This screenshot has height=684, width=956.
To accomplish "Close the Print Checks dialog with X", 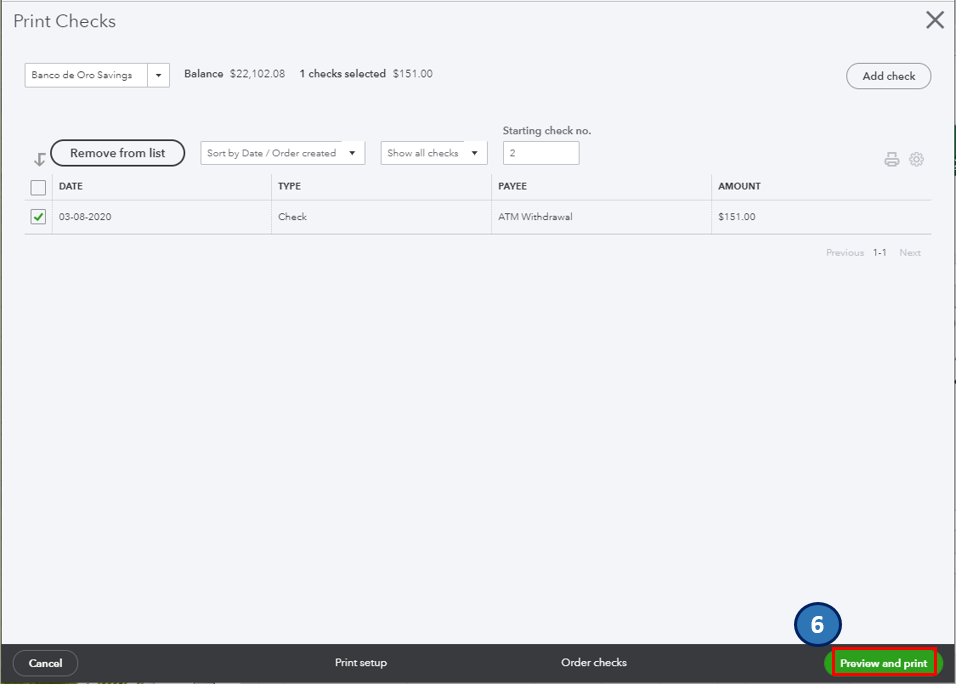I will [935, 20].
